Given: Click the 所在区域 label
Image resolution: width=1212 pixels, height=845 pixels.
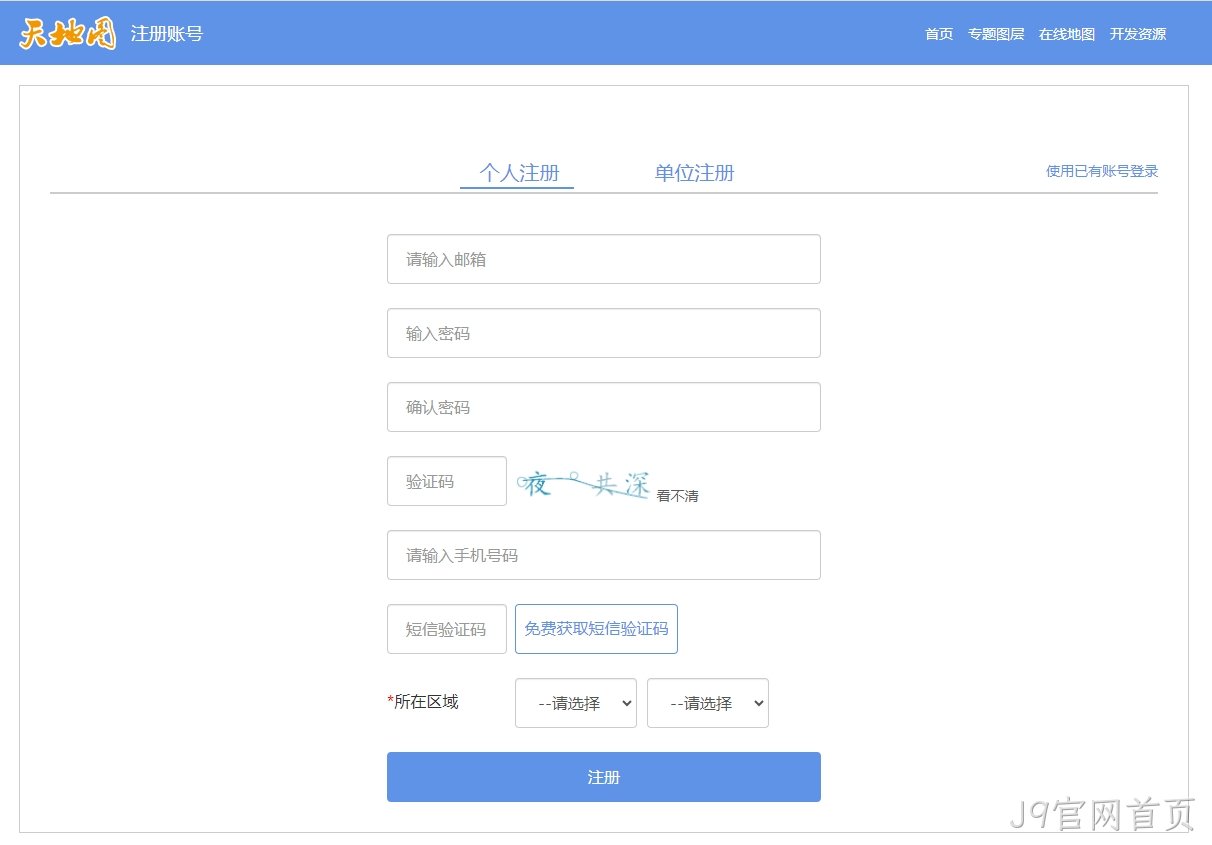Looking at the screenshot, I should tap(423, 702).
